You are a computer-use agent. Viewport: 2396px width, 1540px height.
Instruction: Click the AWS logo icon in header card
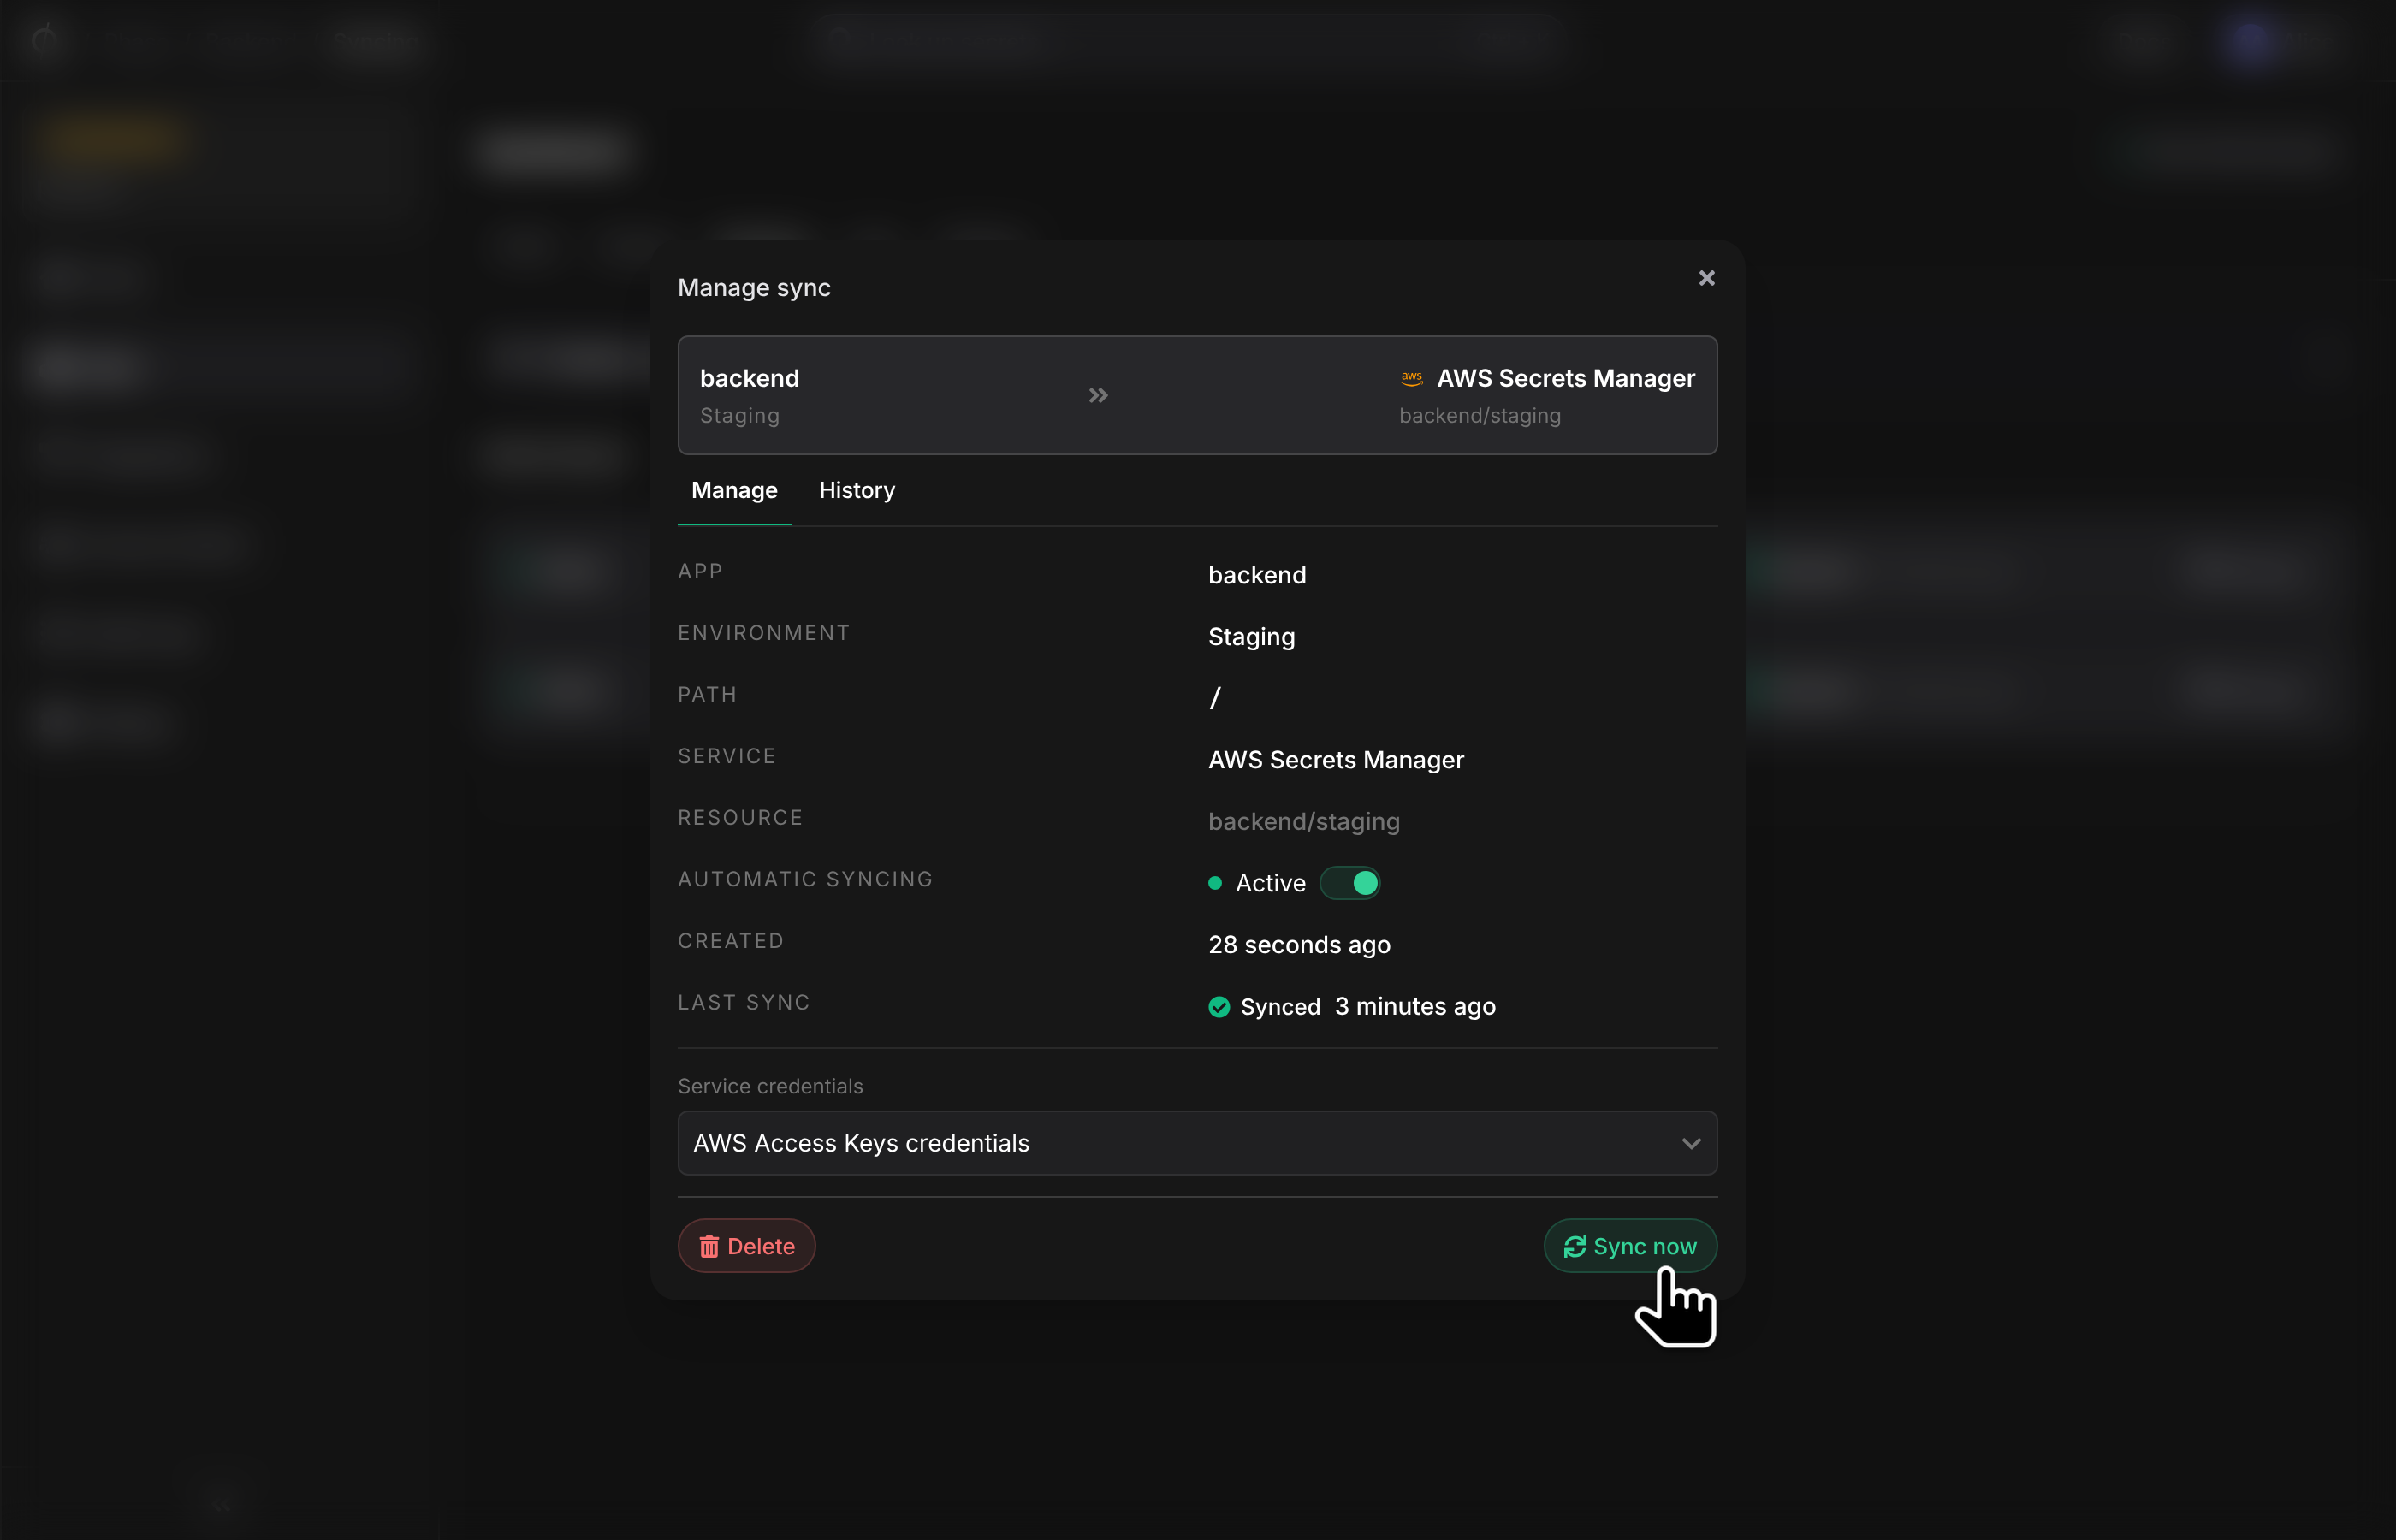coord(1412,379)
